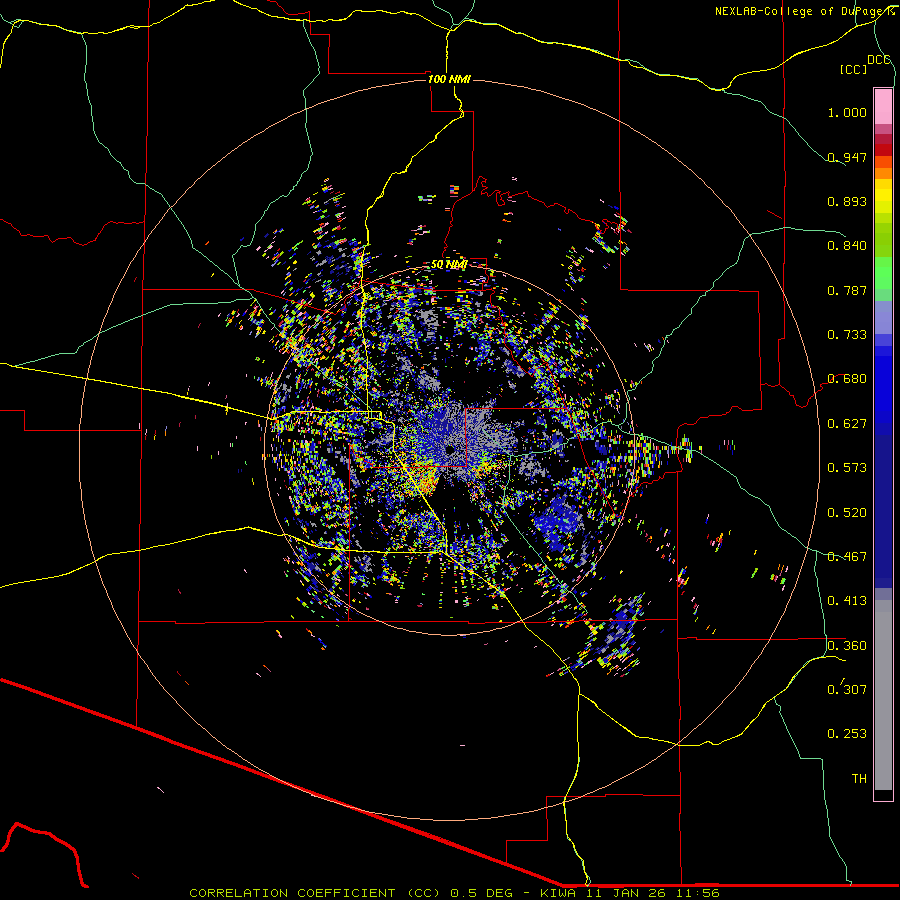
Task: Pick the bright green segment of the color bar
Action: tap(883, 273)
